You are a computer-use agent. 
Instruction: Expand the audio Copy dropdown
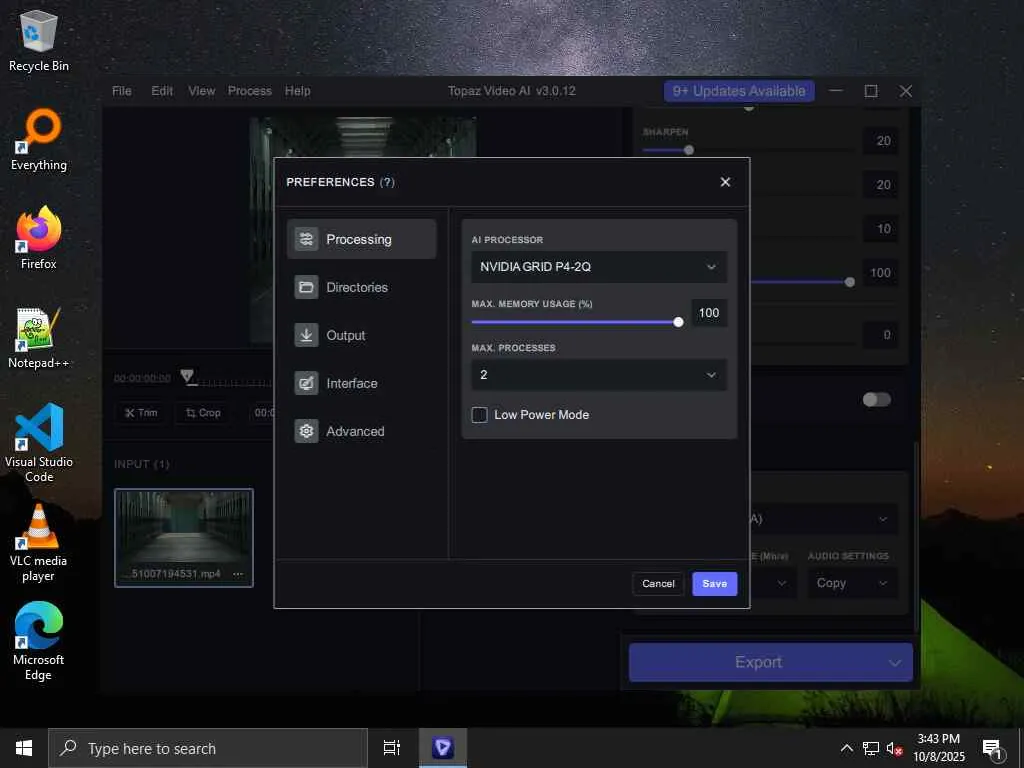[x=852, y=583]
